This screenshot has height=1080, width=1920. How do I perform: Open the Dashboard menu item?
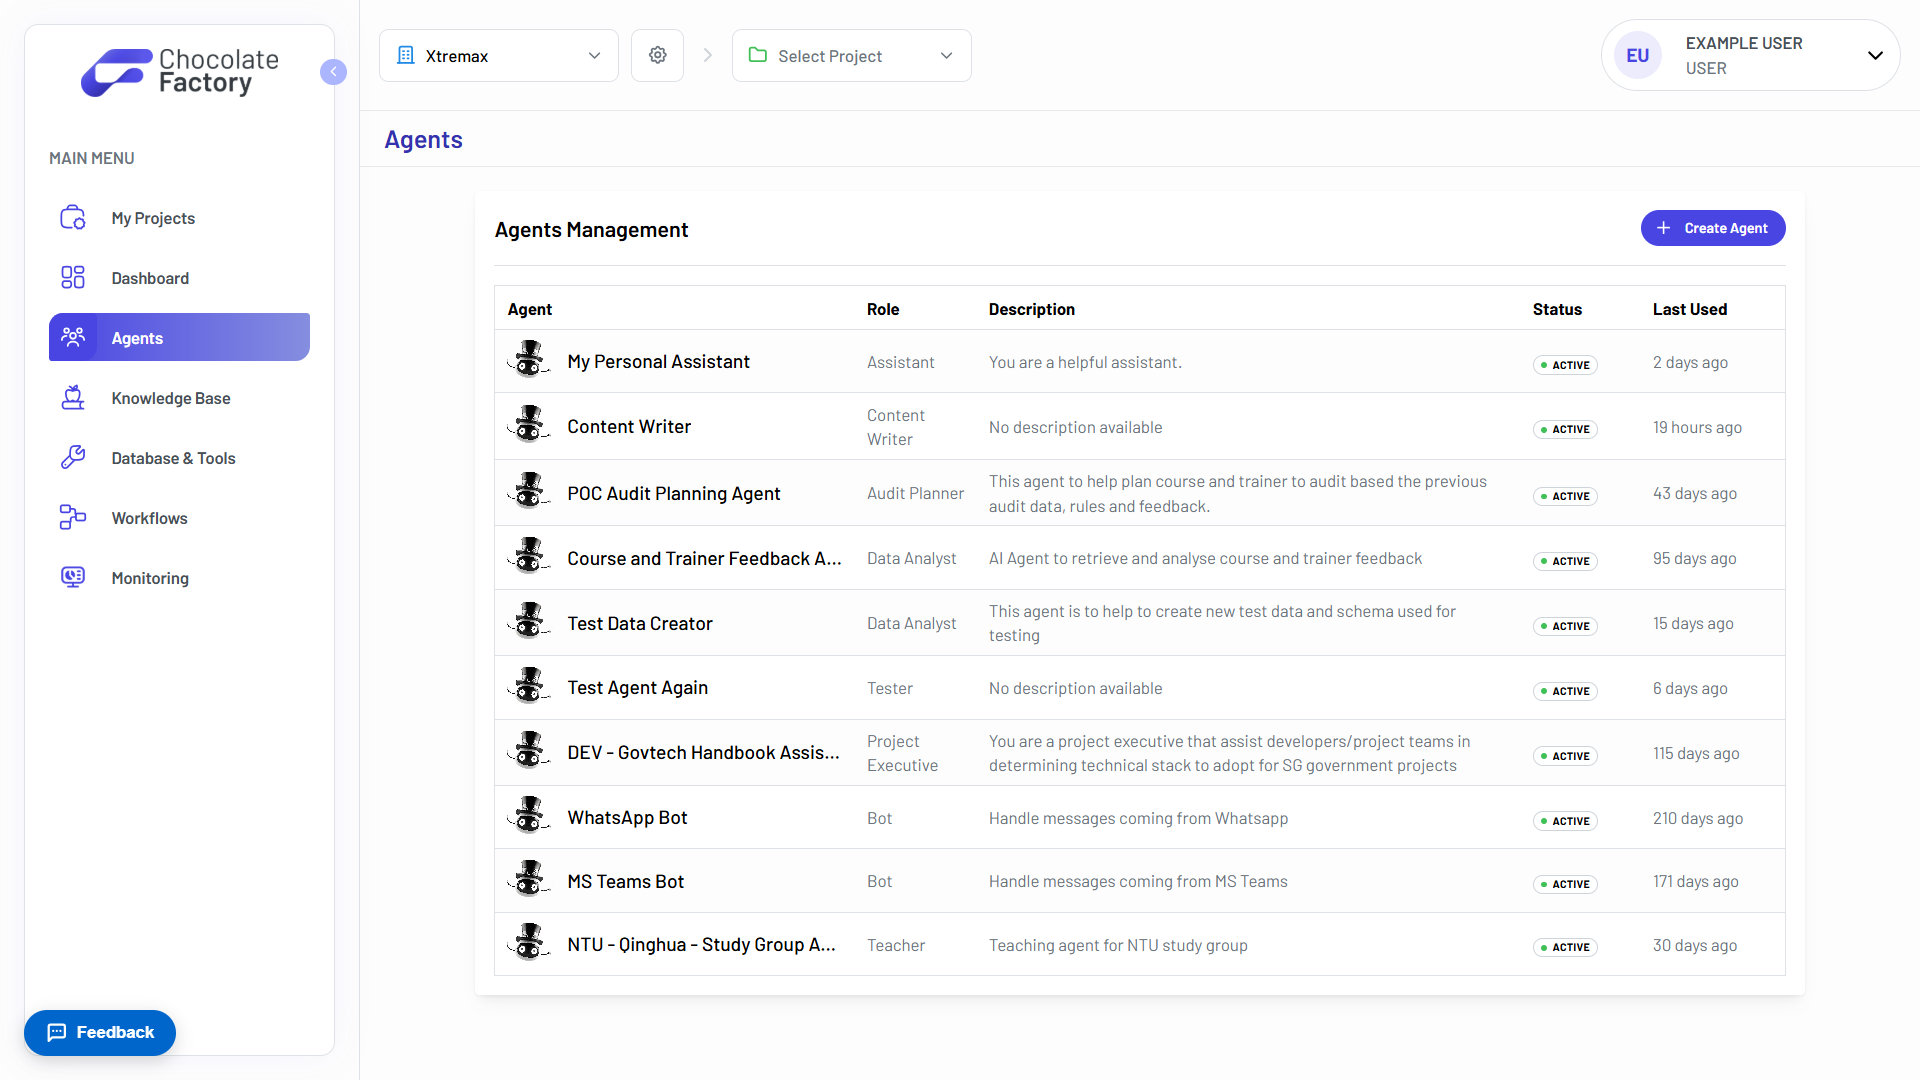click(x=179, y=278)
